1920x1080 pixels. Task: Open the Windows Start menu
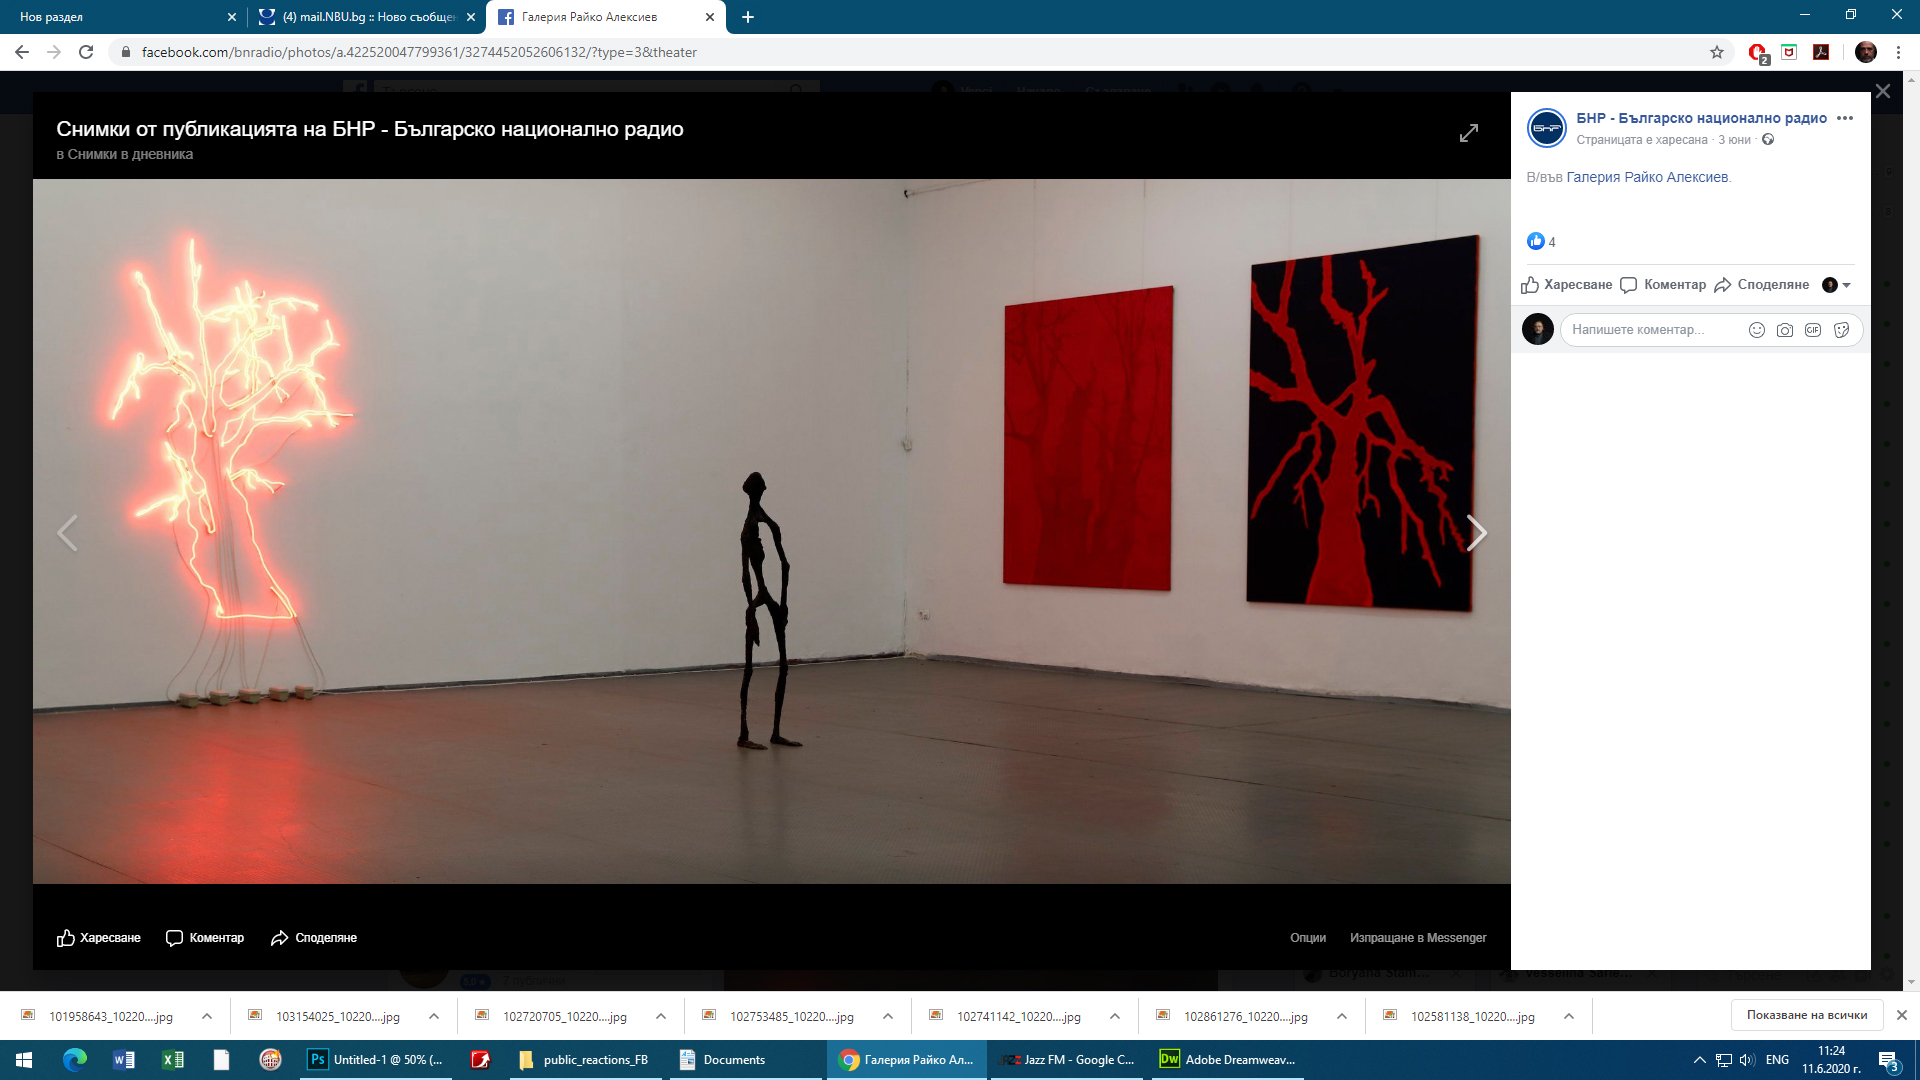[x=24, y=1060]
